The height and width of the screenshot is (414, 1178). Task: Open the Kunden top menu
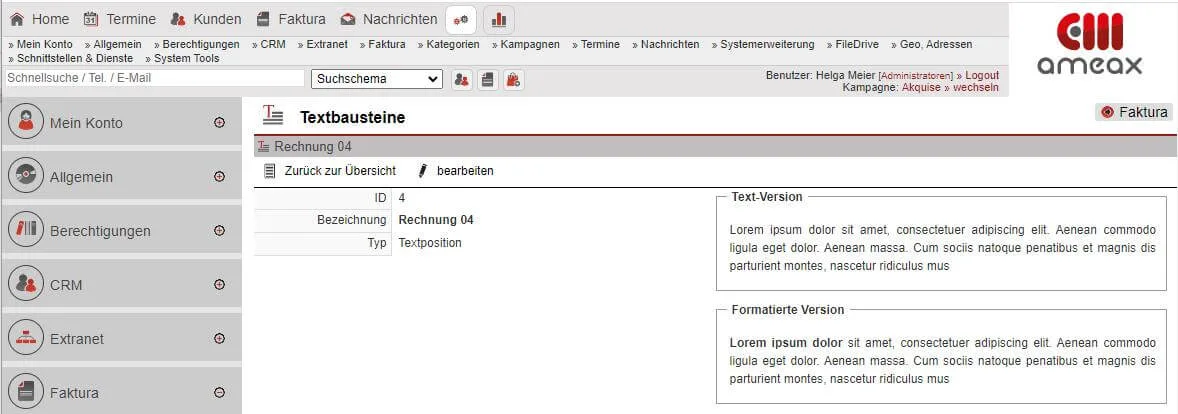point(206,19)
